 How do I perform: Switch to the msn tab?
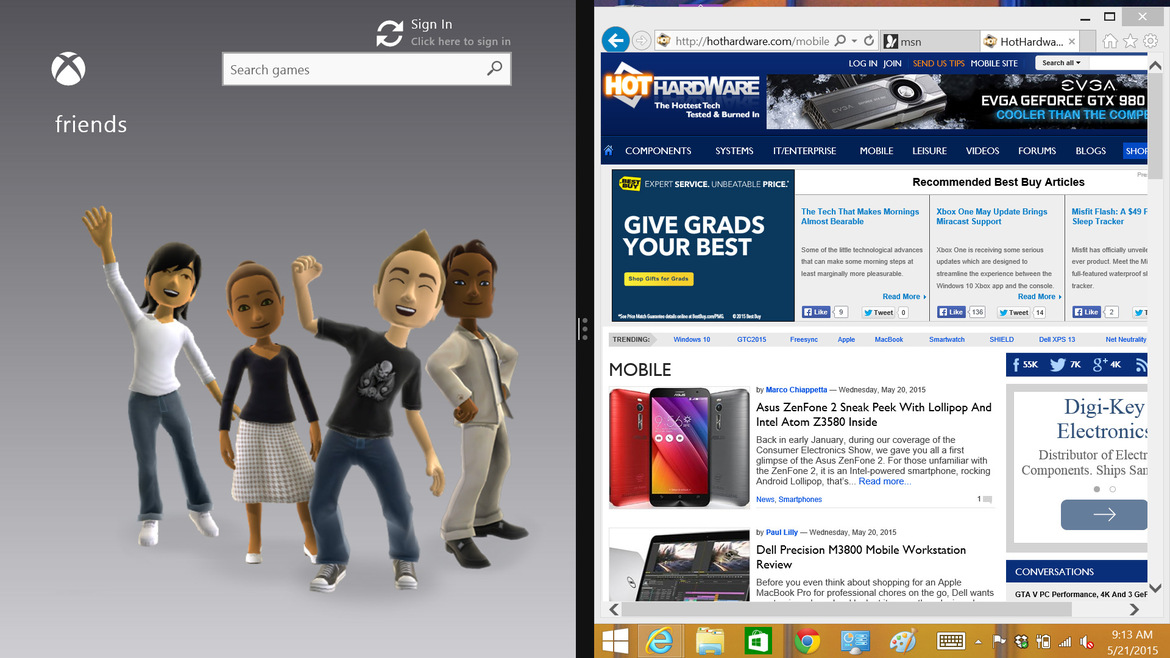click(x=930, y=41)
